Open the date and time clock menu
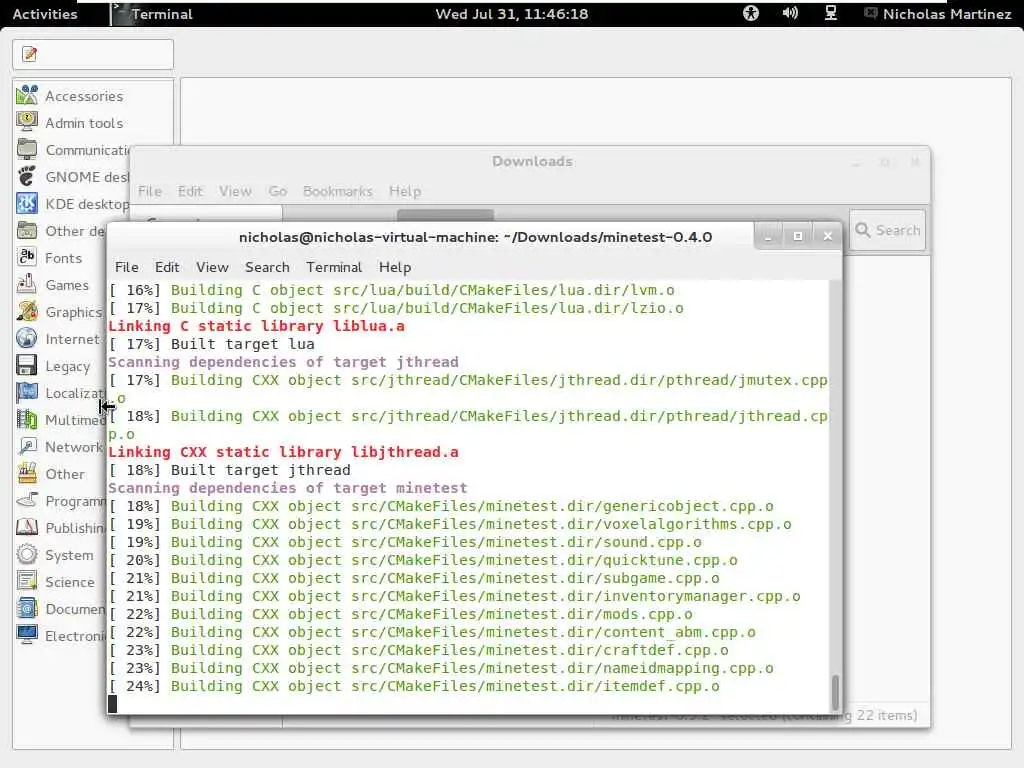 point(512,14)
